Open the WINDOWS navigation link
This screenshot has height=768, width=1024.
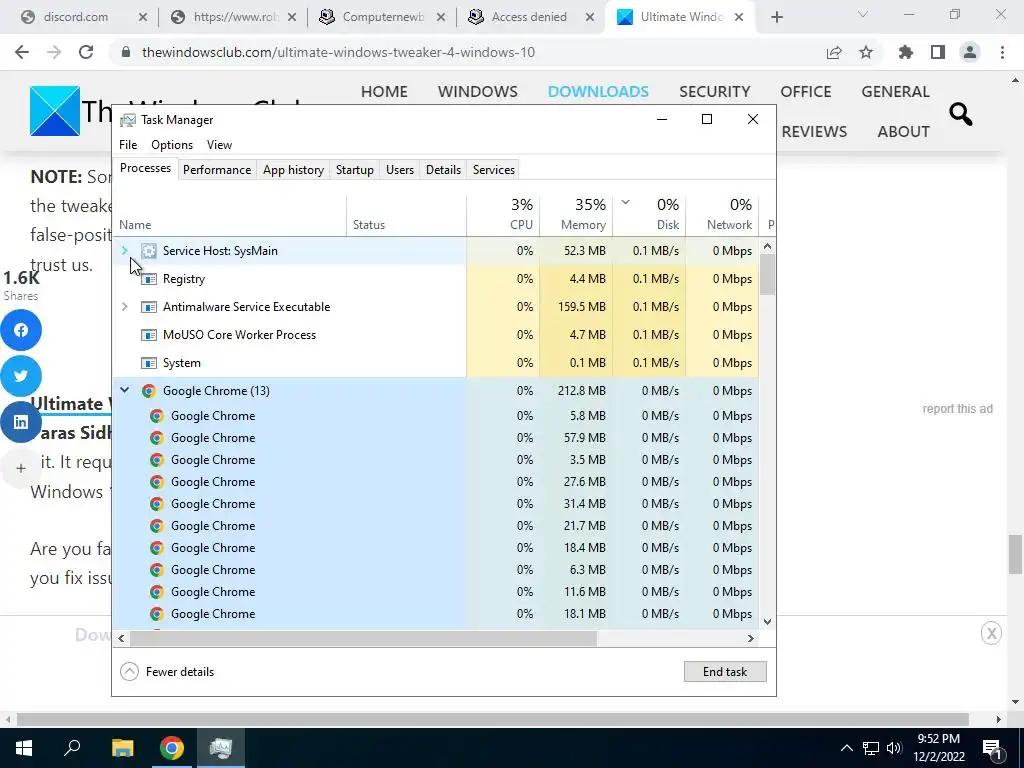coord(477,91)
